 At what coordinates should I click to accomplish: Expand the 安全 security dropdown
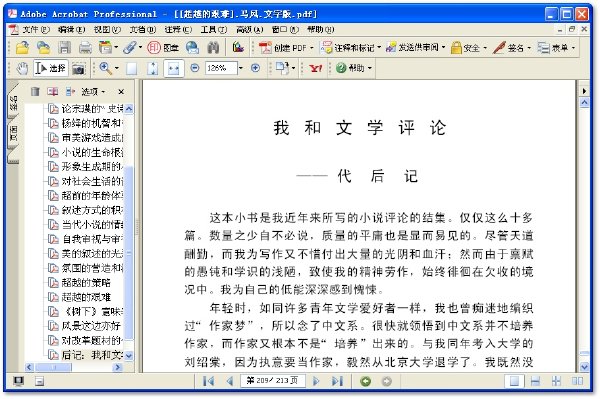(485, 48)
